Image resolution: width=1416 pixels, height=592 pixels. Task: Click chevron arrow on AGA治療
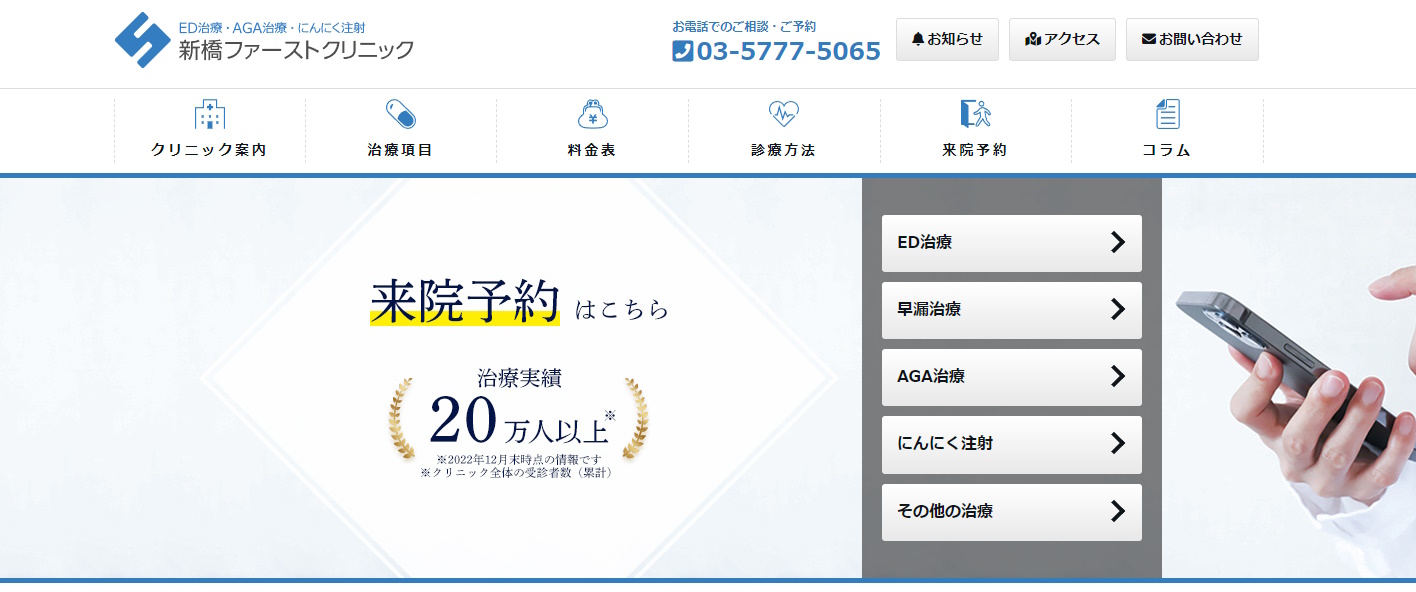(x=1118, y=377)
